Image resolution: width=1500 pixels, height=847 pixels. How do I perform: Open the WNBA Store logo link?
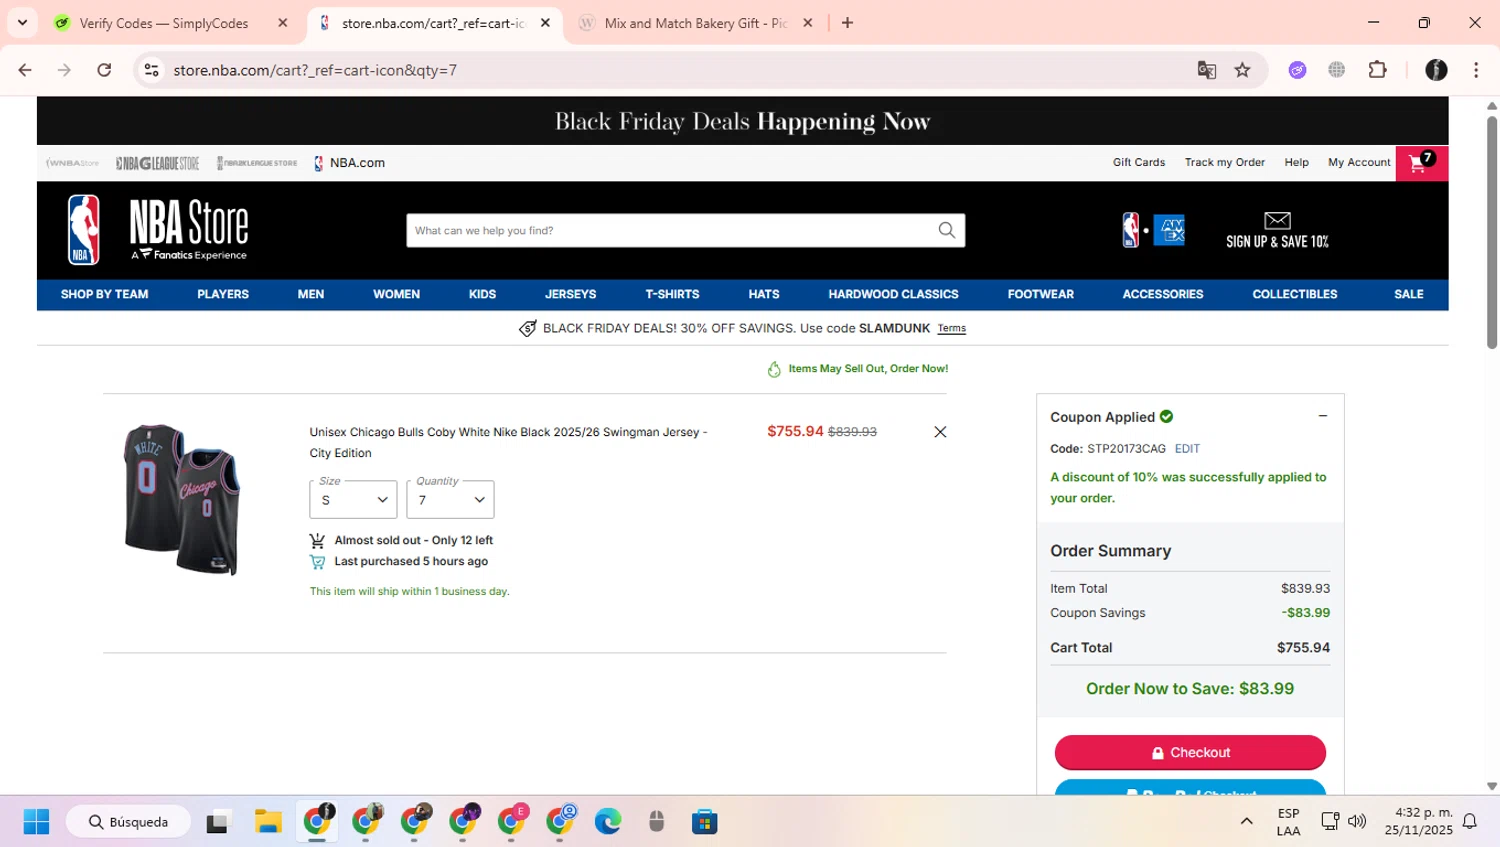tap(73, 163)
